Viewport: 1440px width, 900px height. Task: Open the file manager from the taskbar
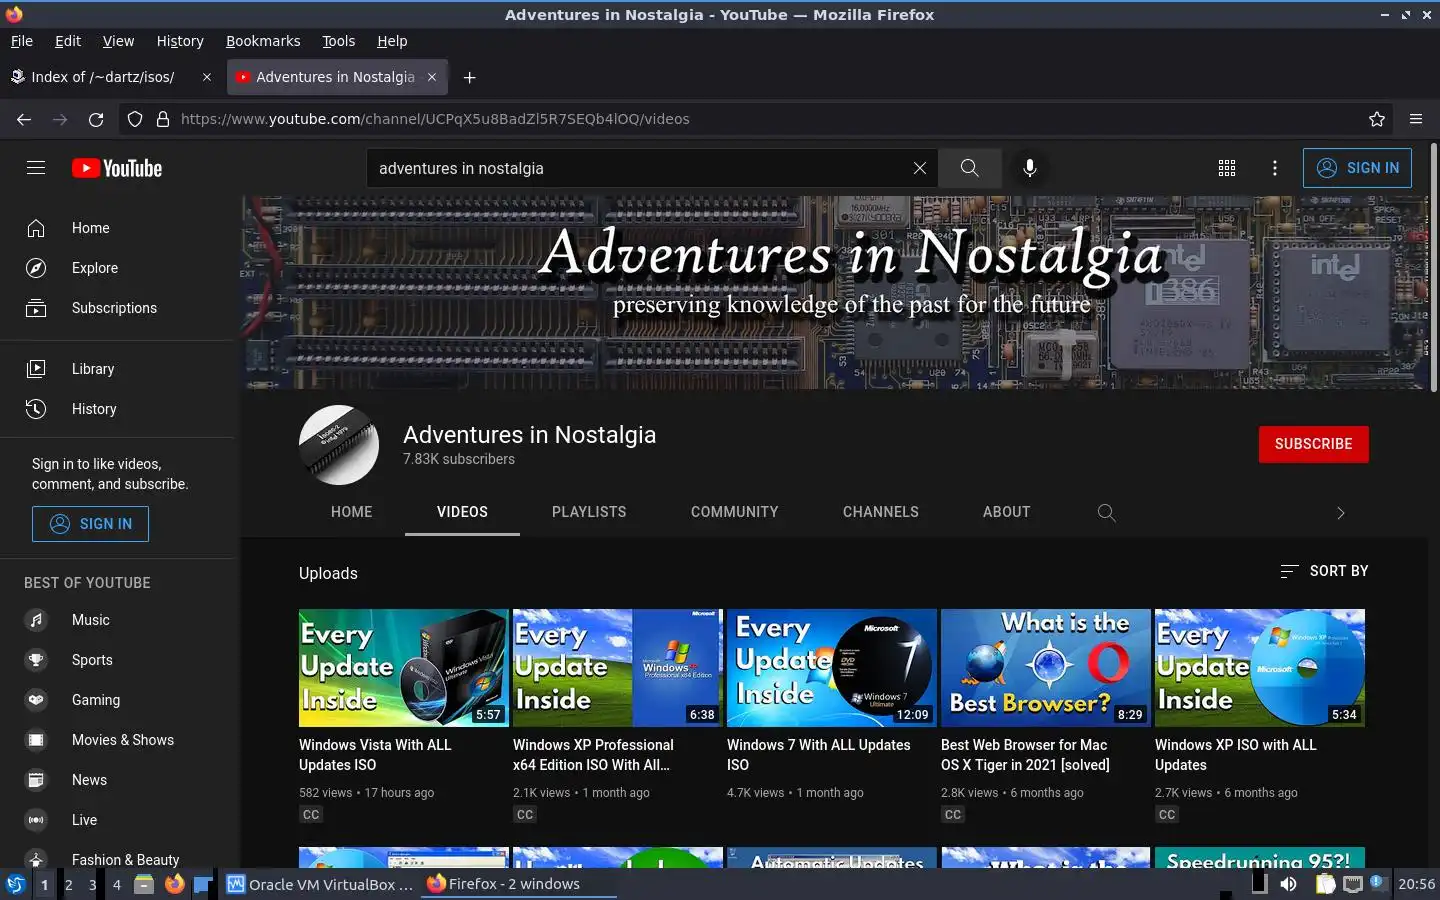coord(144,884)
